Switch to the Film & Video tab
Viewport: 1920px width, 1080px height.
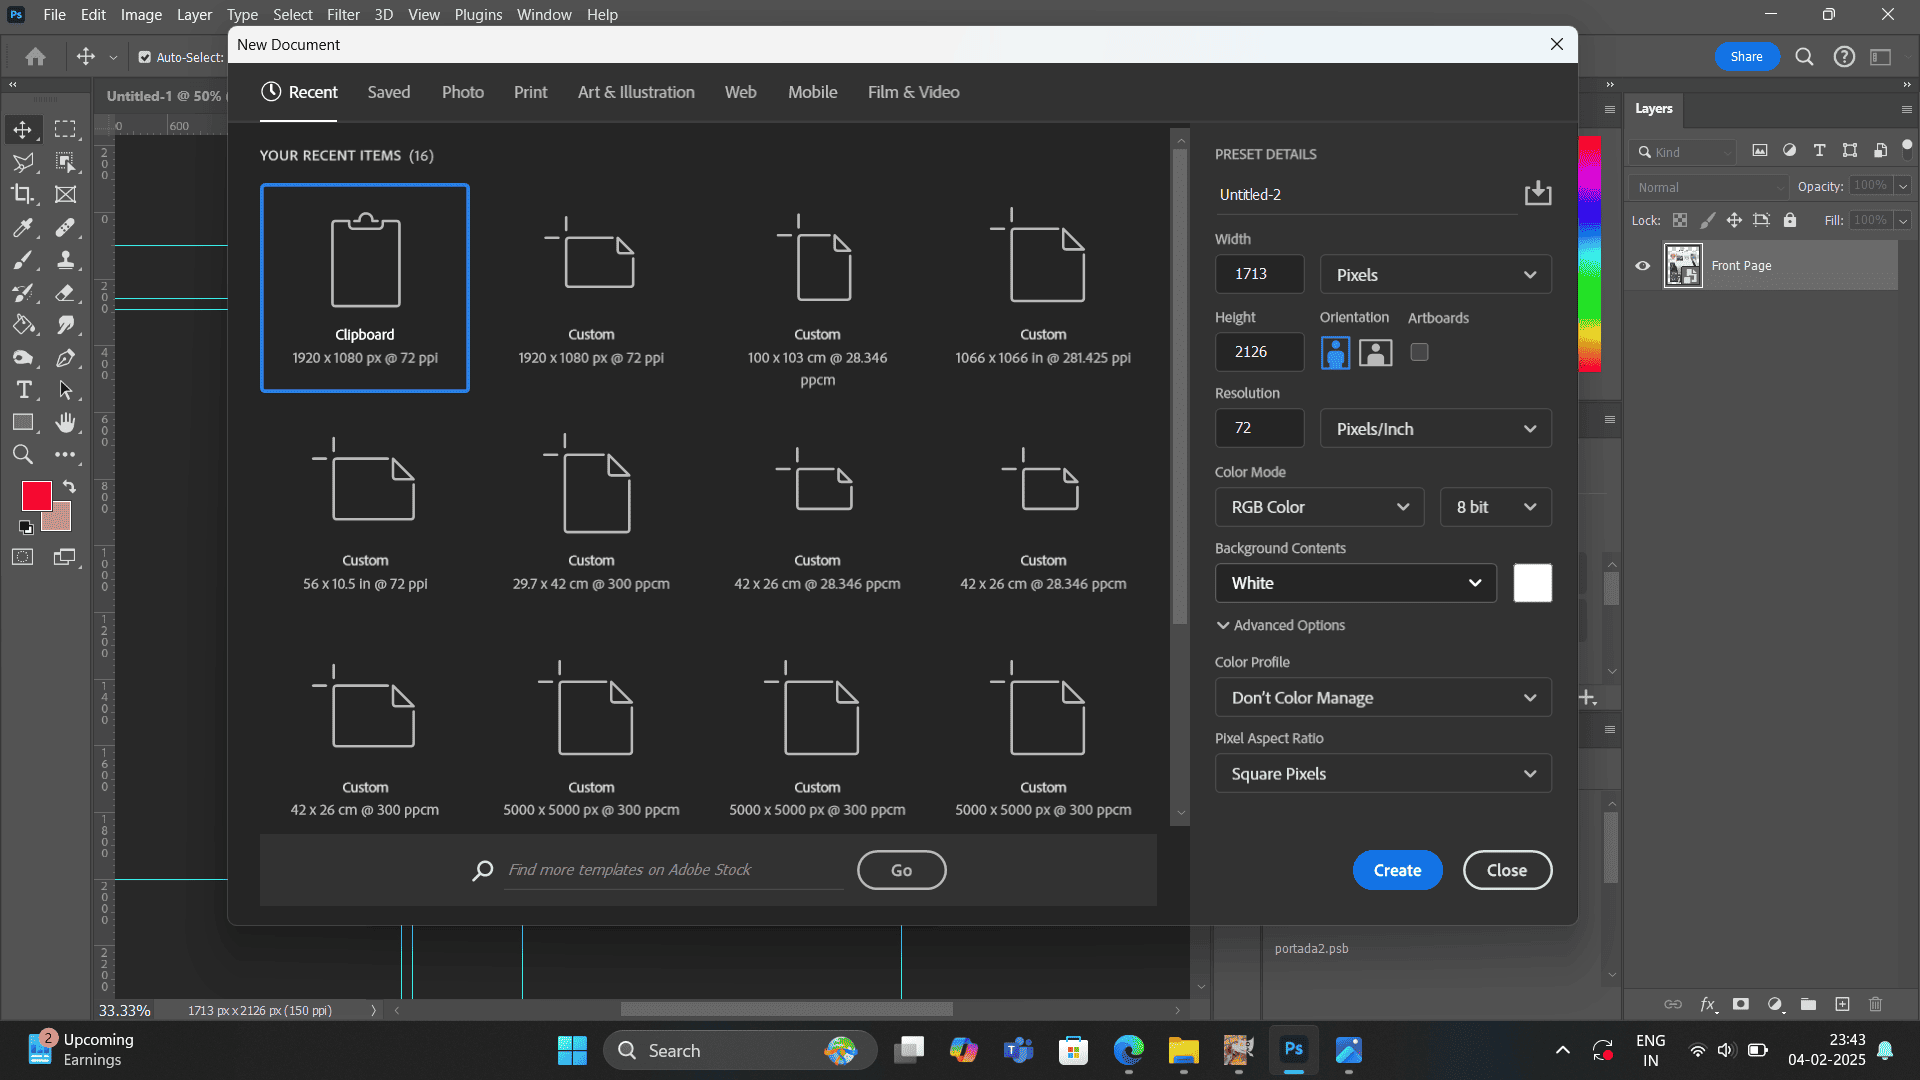pos(913,92)
